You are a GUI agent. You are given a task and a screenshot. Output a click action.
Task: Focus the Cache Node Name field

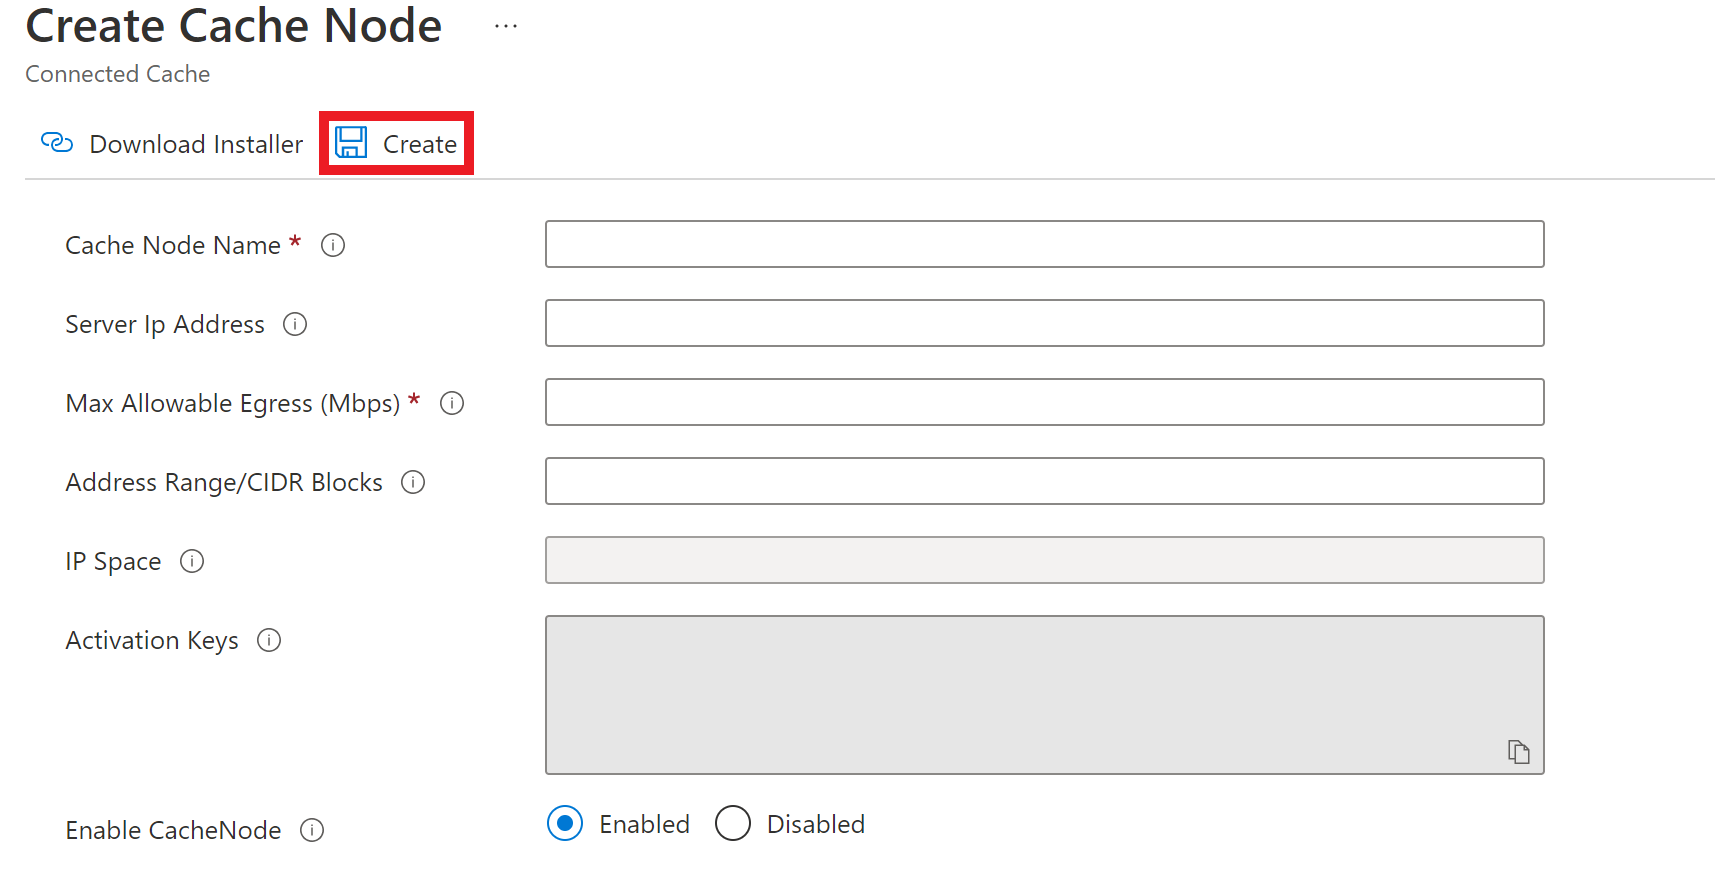[x=1044, y=244]
